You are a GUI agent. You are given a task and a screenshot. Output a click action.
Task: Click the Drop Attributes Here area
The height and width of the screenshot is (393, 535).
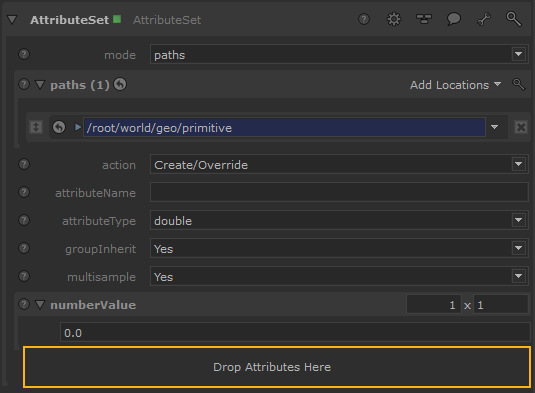(277, 367)
